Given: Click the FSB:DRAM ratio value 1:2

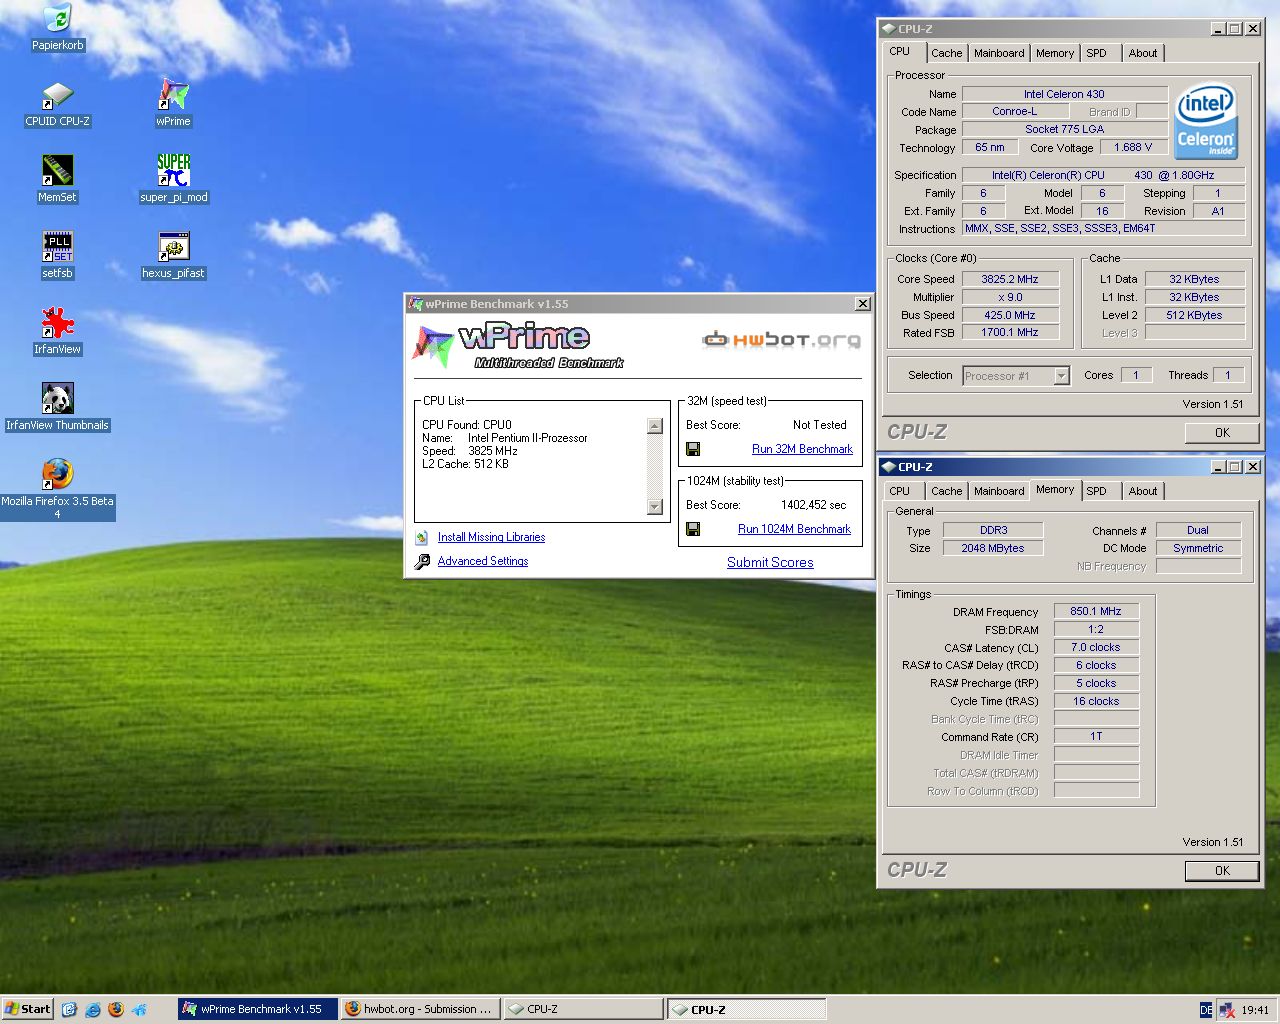Looking at the screenshot, I should tap(1096, 629).
